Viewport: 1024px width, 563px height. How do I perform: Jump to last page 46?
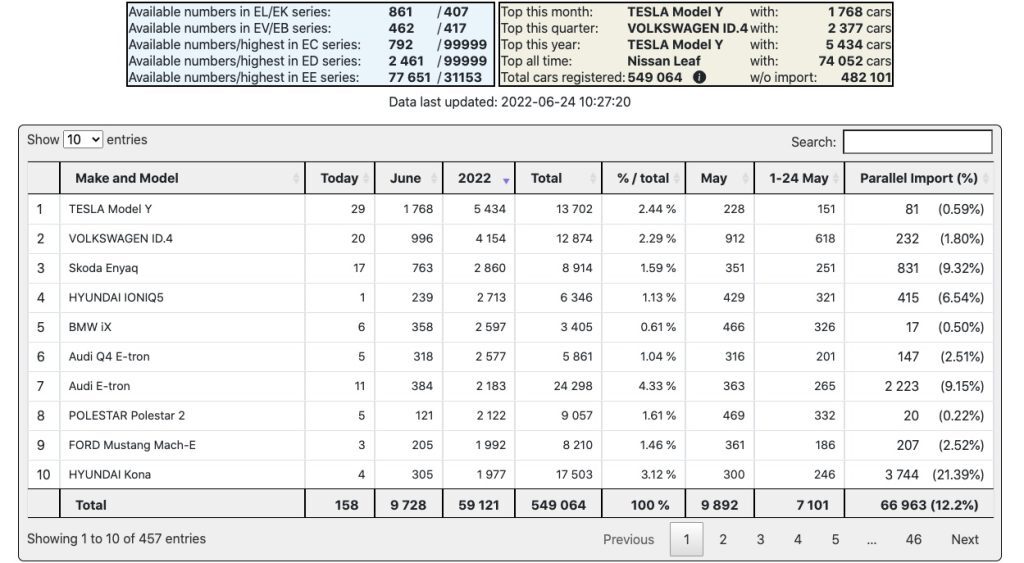point(913,539)
